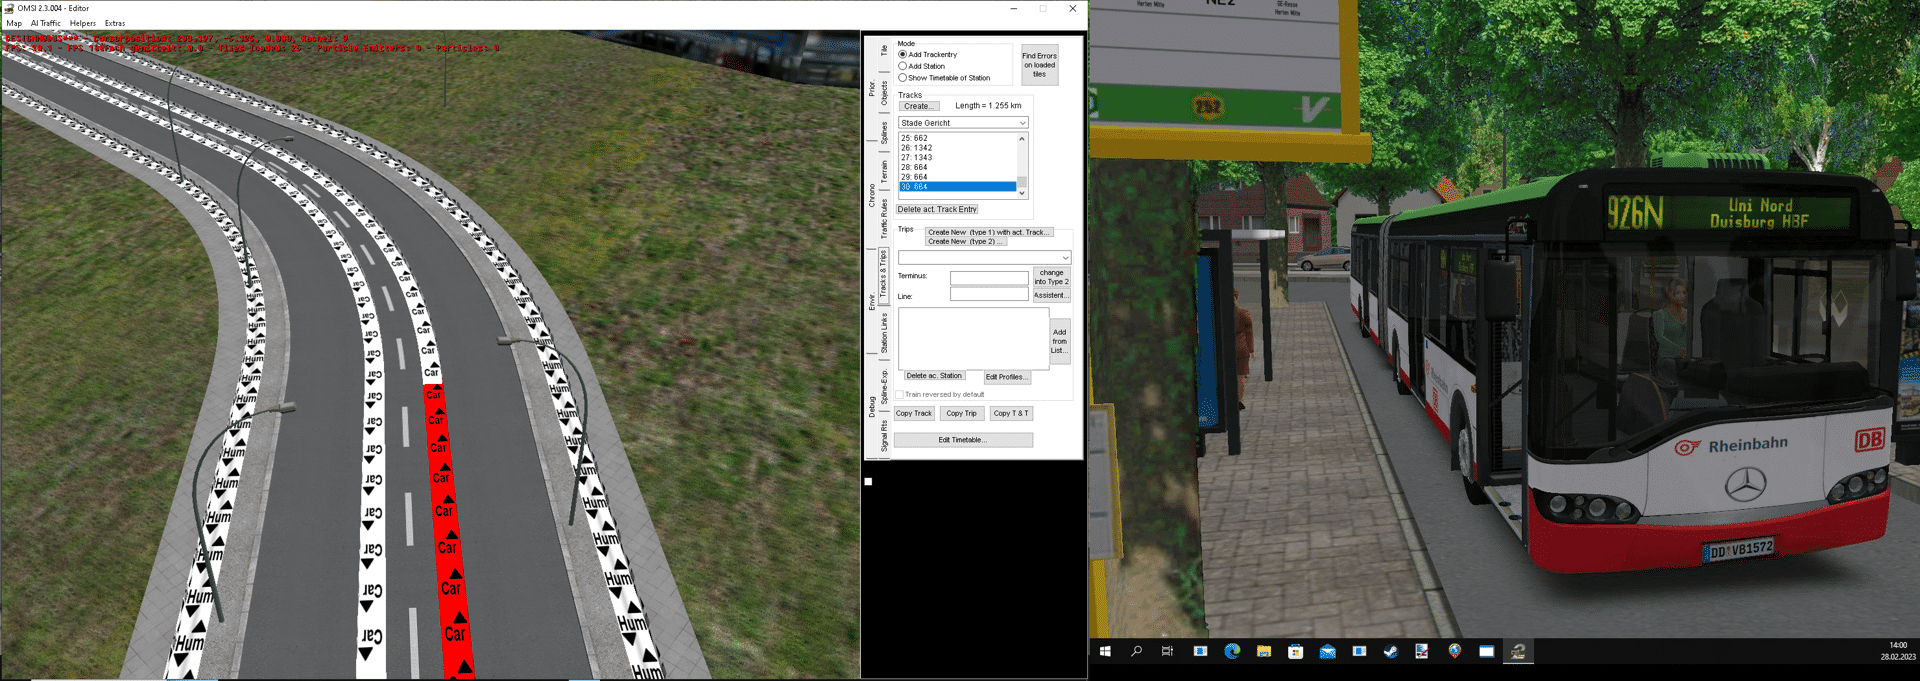This screenshot has height=681, width=1920.
Task: Open Task View in the taskbar
Action: click(1167, 651)
